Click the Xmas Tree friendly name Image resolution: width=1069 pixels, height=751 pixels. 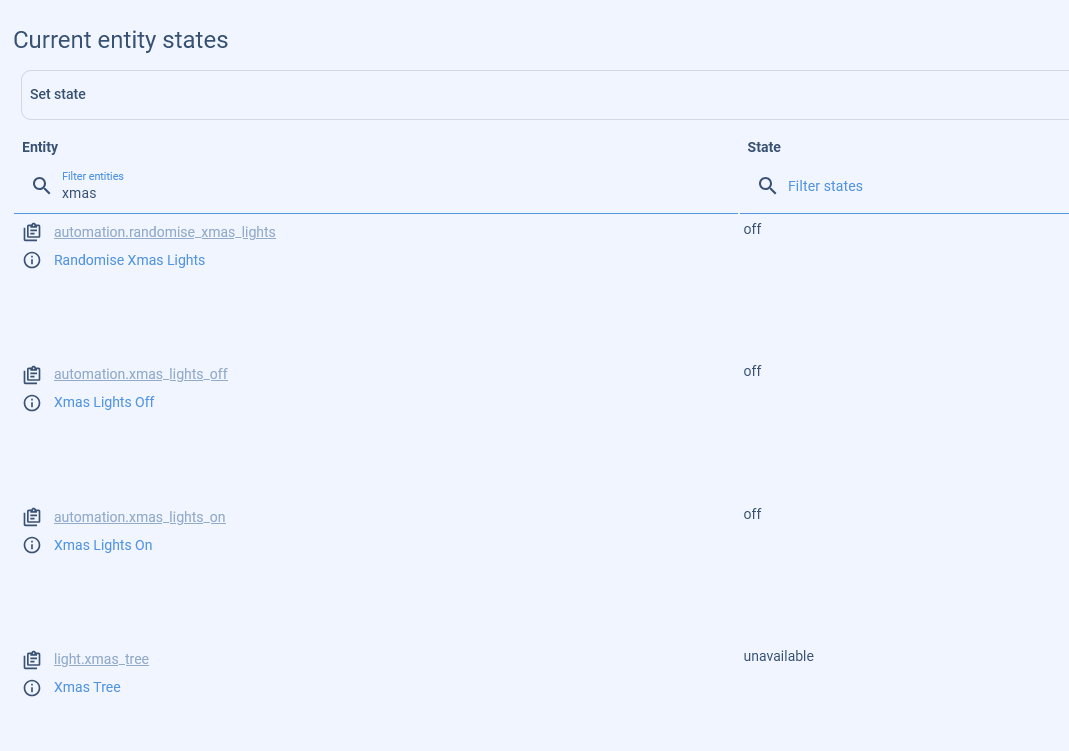87,687
